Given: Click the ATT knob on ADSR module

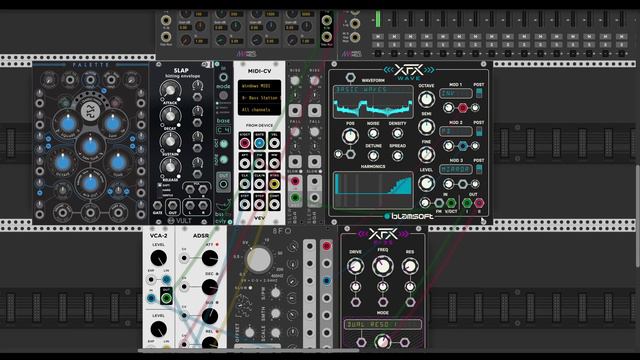Looking at the screenshot, I should (x=209, y=258).
